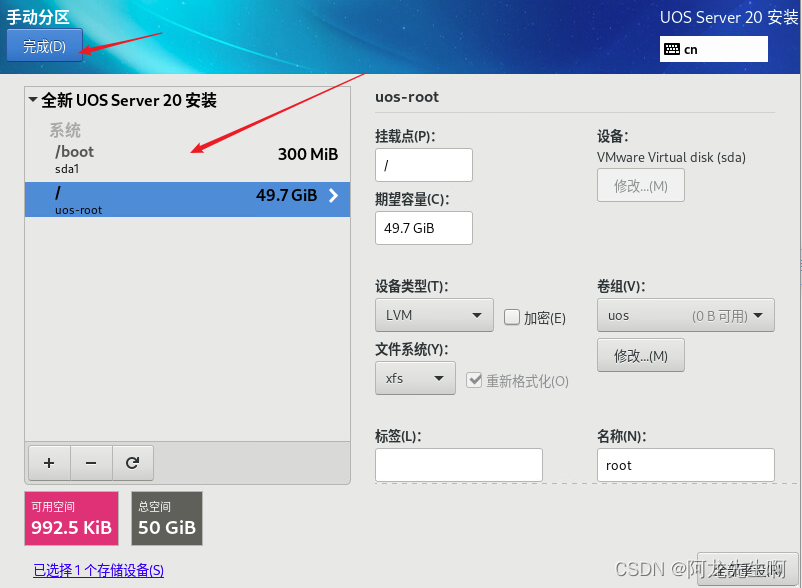Click the chevron arrow on root partition row
The width and height of the screenshot is (802, 588).
coord(333,196)
